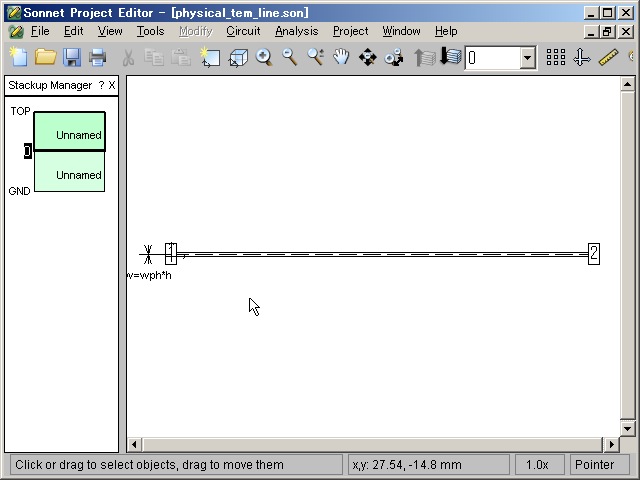Click the TOP label in stackup
640x480 pixels.
(x=20, y=111)
